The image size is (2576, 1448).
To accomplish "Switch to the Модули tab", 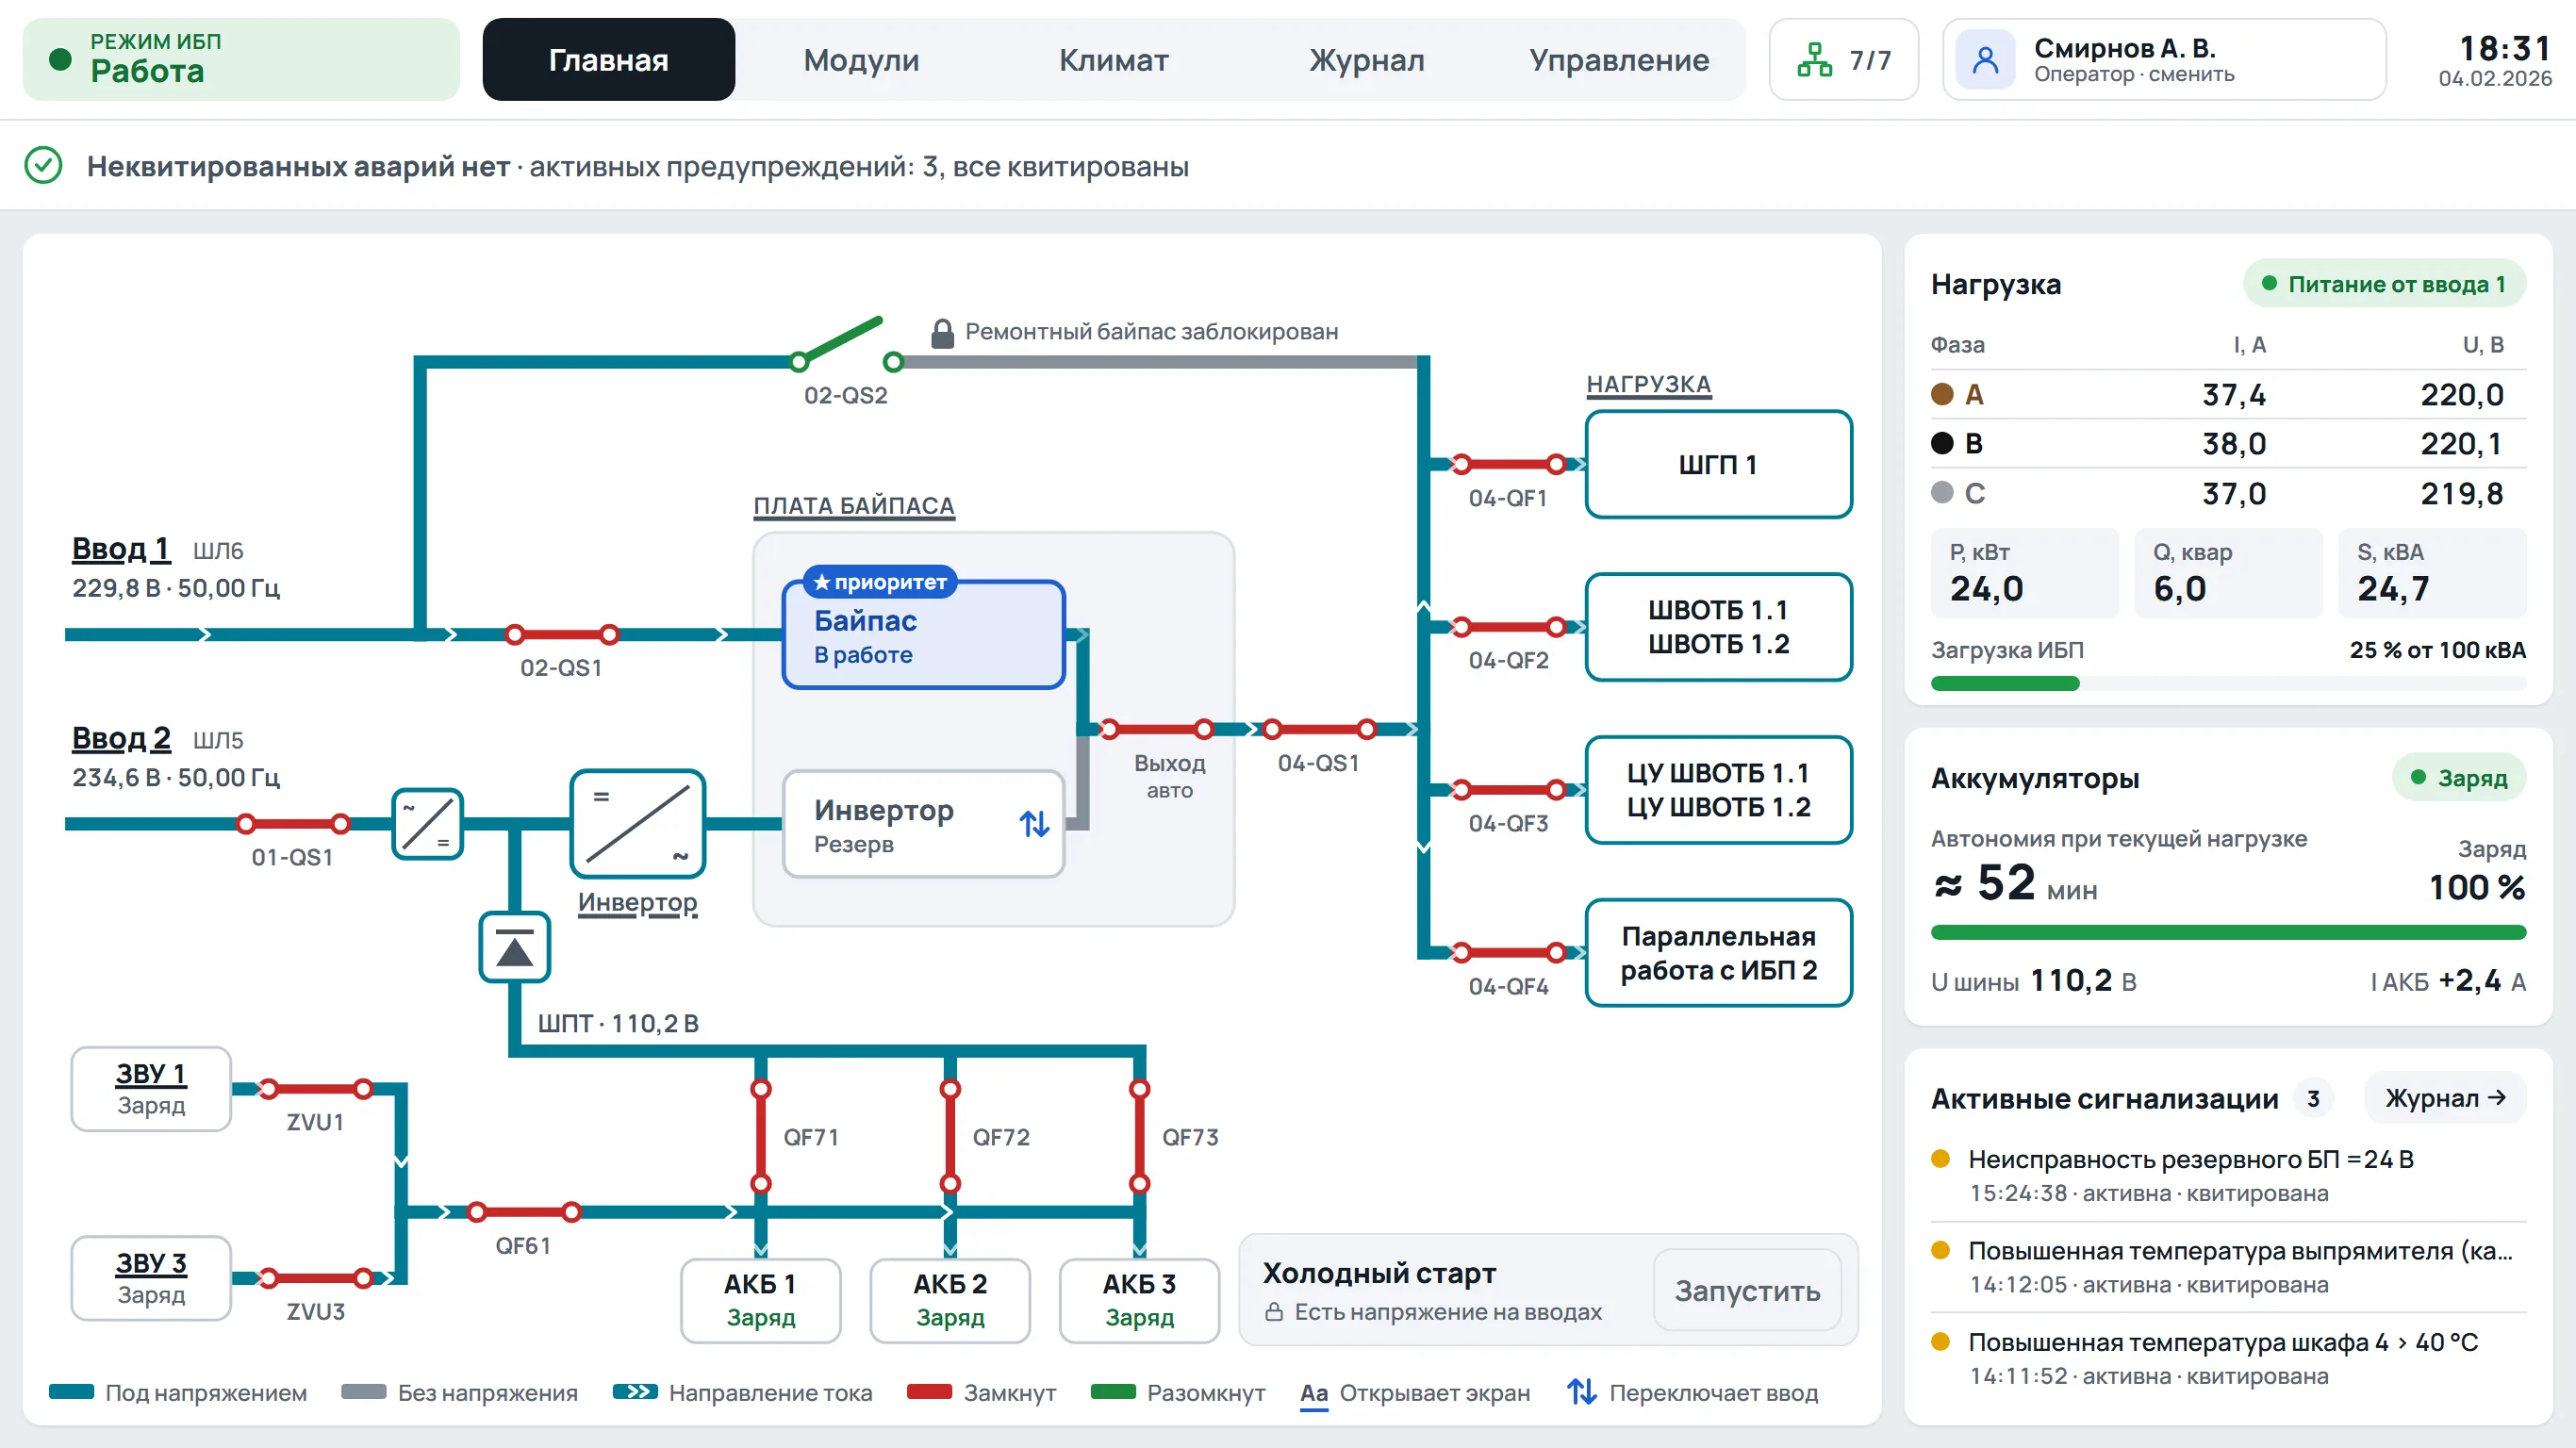I will coord(861,60).
